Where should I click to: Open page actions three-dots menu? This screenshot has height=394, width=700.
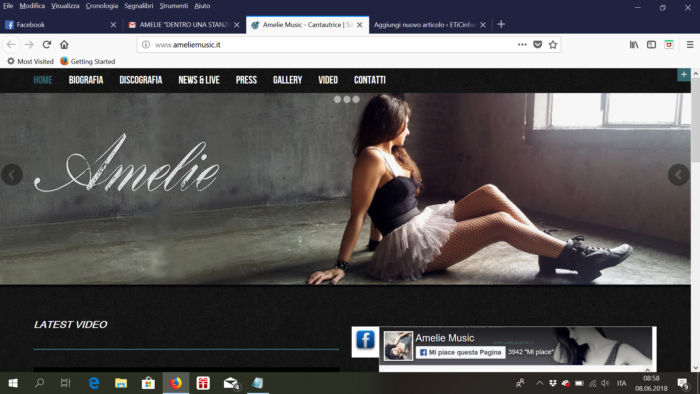522,45
